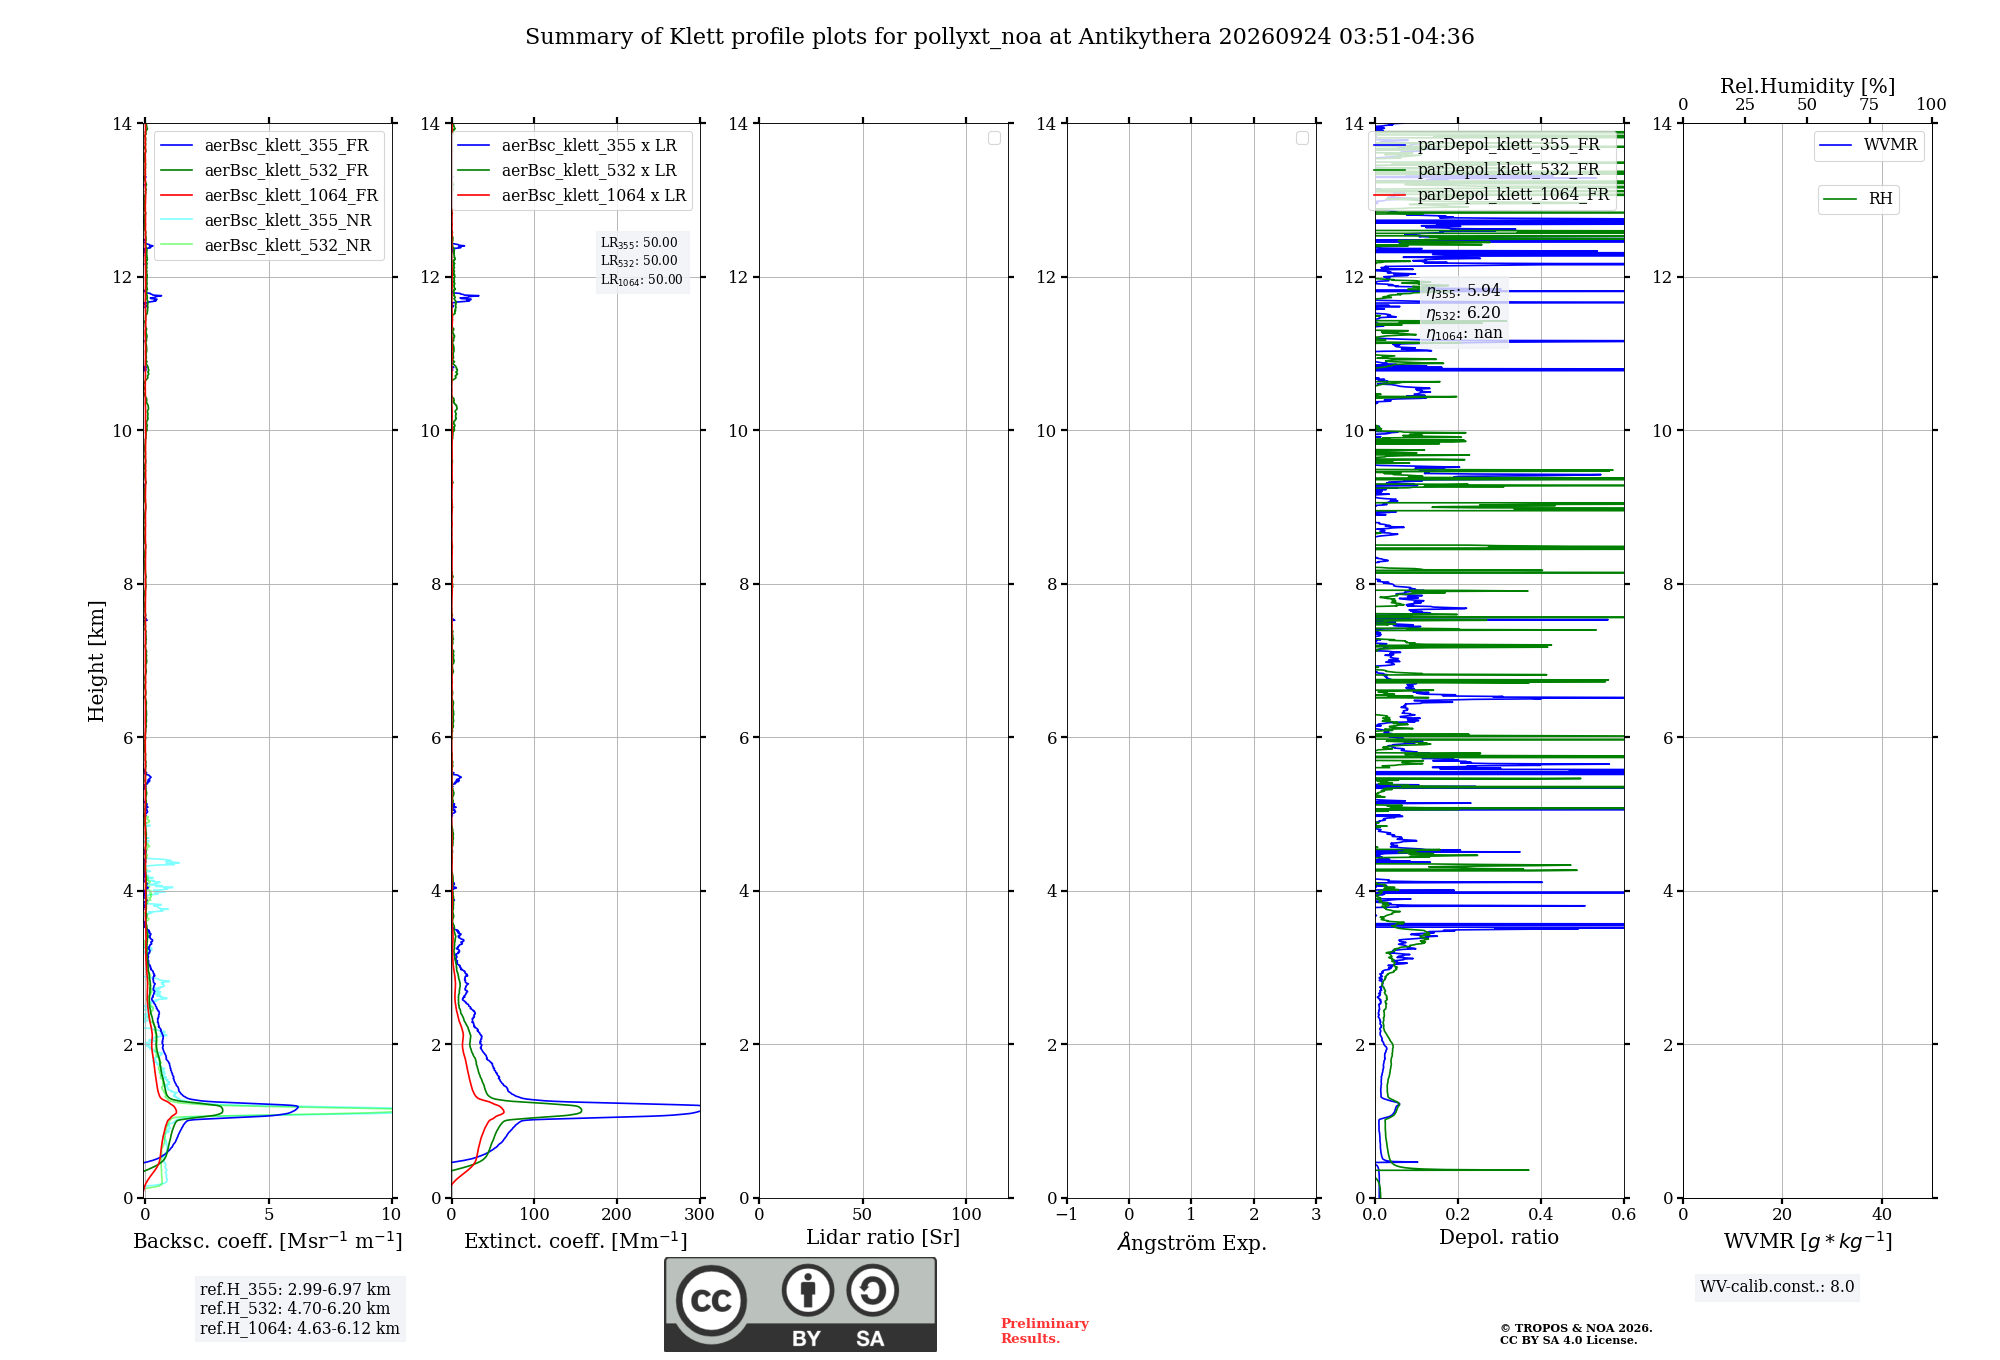Click the ShareAlike SA circular arrow icon
The height and width of the screenshot is (1360, 2000).
tap(872, 1290)
